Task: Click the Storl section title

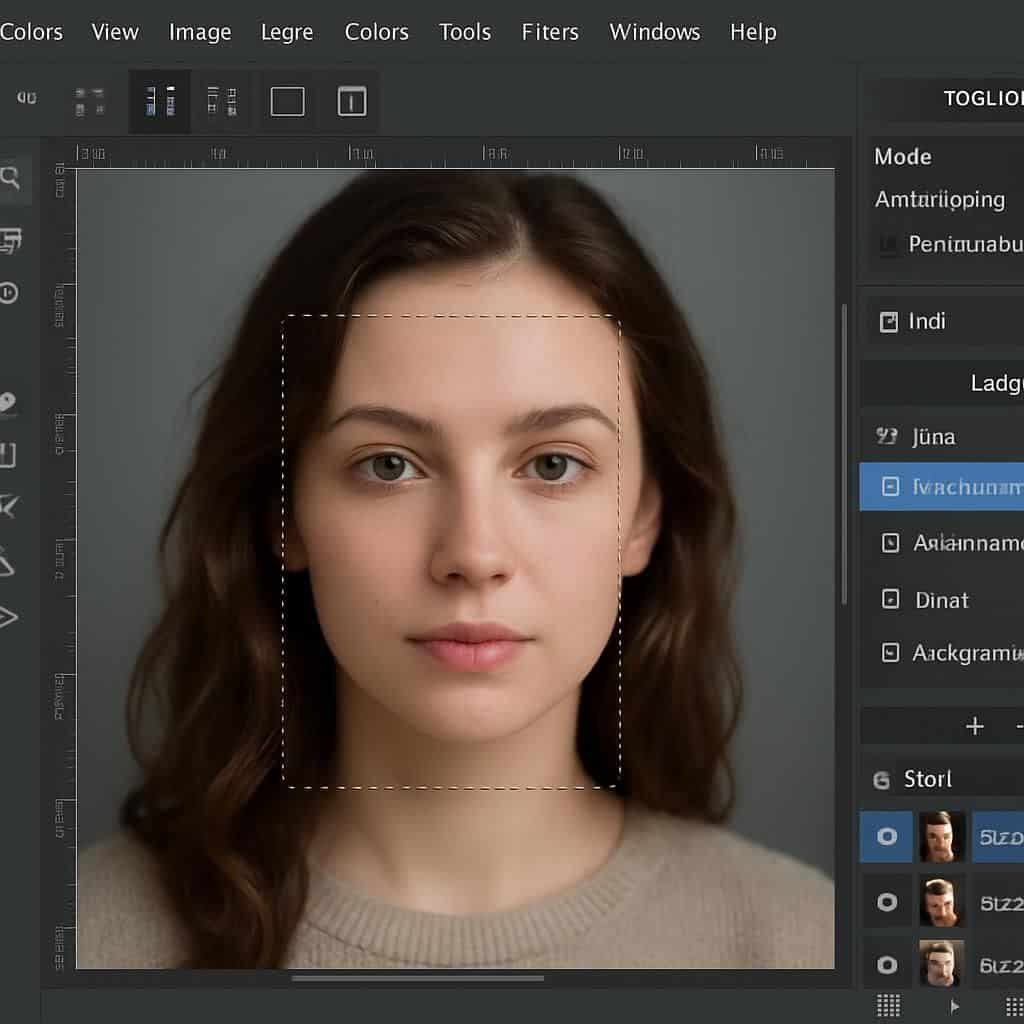Action: point(927,779)
